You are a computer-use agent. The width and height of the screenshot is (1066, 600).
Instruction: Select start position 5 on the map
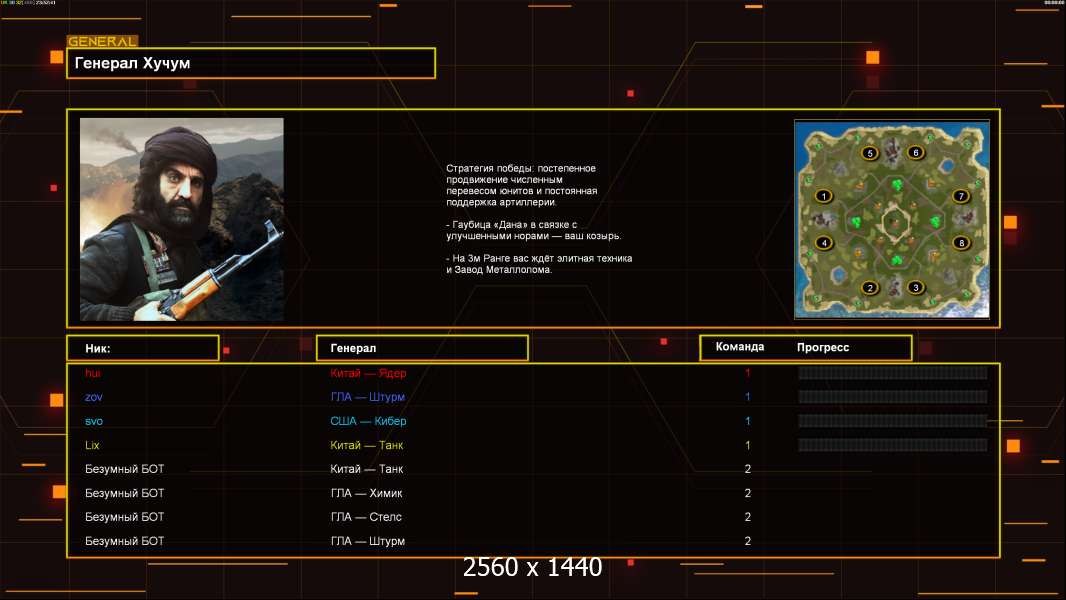(870, 153)
